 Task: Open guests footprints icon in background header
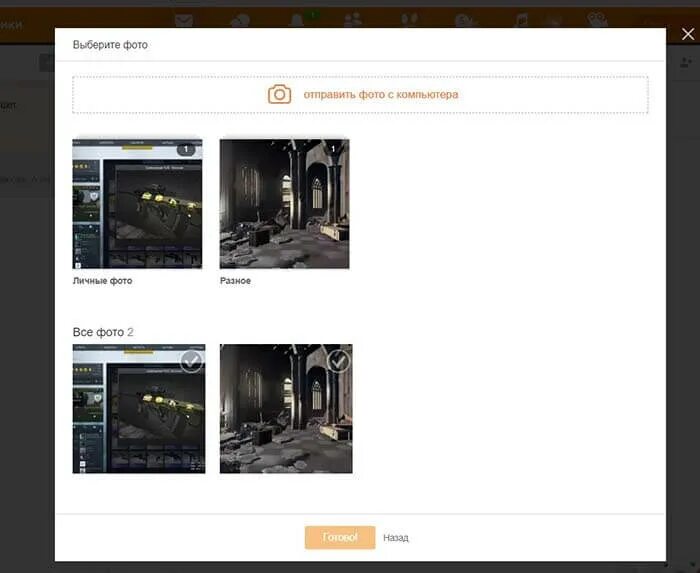409,20
